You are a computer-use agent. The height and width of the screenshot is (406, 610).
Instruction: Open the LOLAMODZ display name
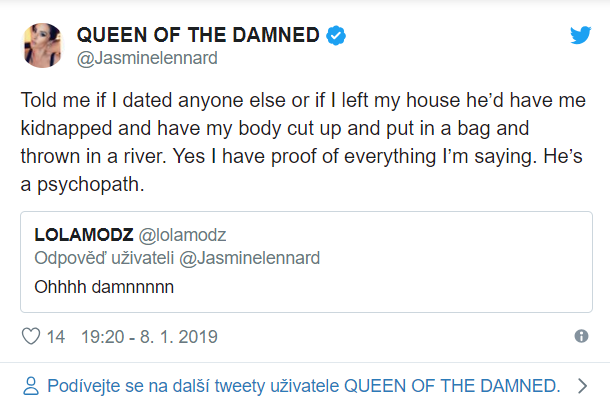coord(84,234)
